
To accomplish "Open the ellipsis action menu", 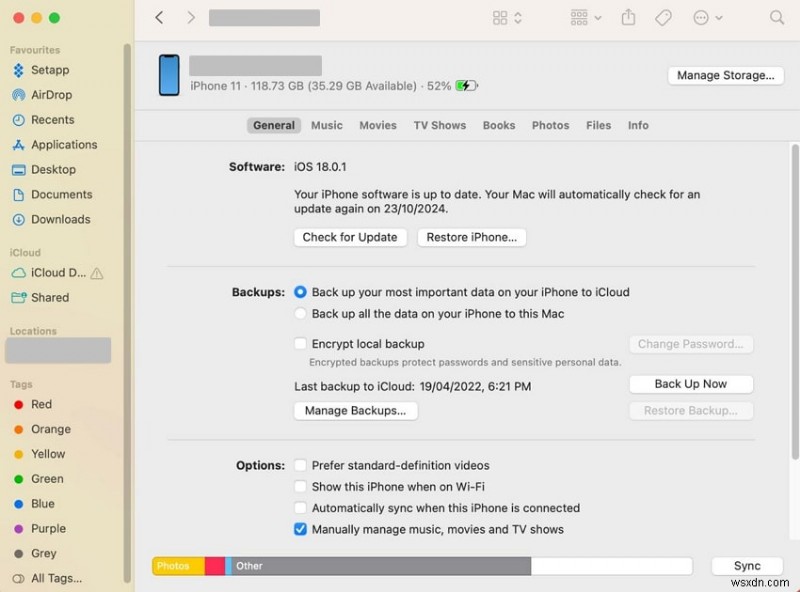I will click(x=708, y=18).
